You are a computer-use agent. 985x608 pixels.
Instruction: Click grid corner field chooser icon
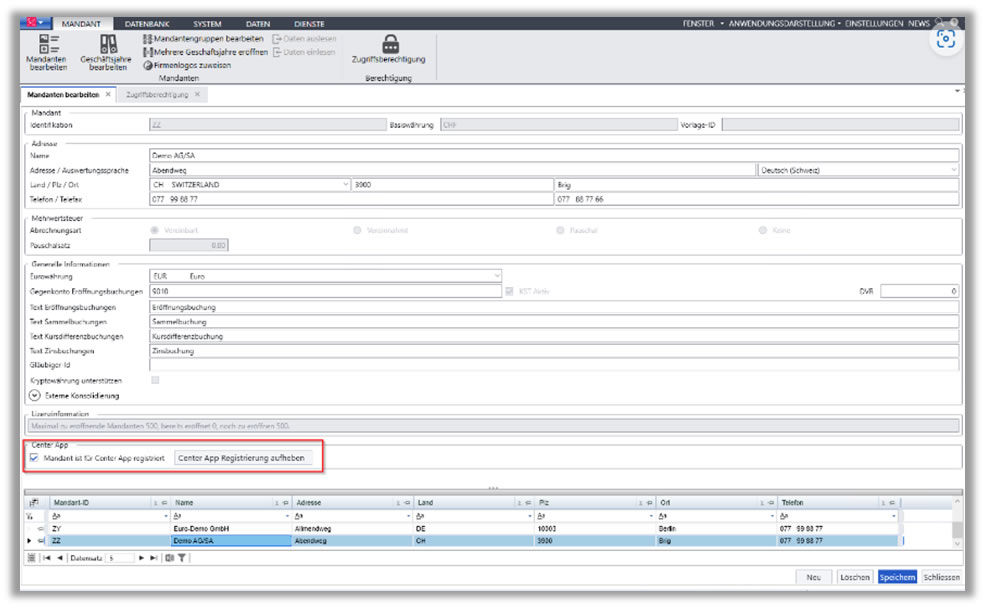[34, 502]
